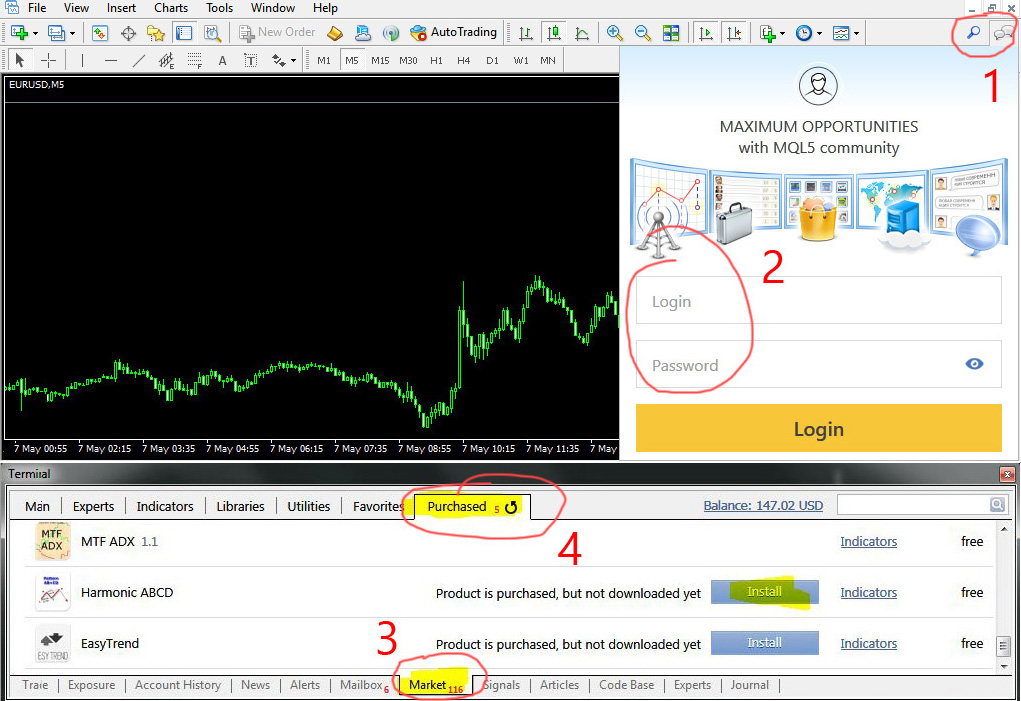1021x701 pixels.
Task: Click the Zoom Out magnifier icon
Action: pyautogui.click(x=642, y=33)
